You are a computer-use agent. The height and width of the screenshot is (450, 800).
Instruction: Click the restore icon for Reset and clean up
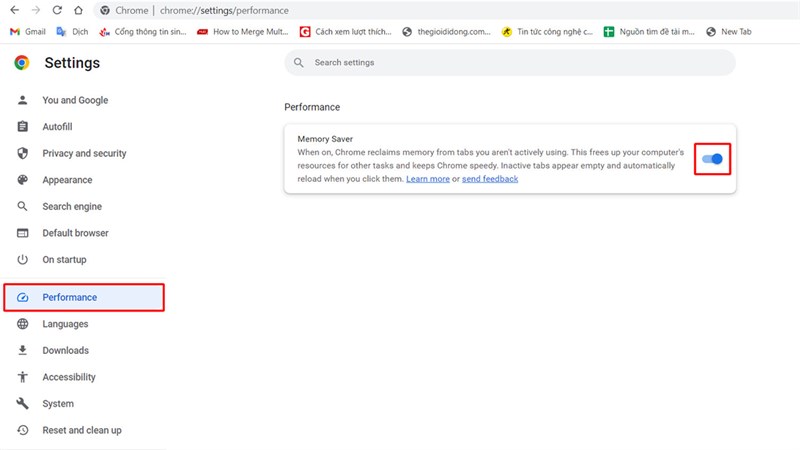point(22,430)
